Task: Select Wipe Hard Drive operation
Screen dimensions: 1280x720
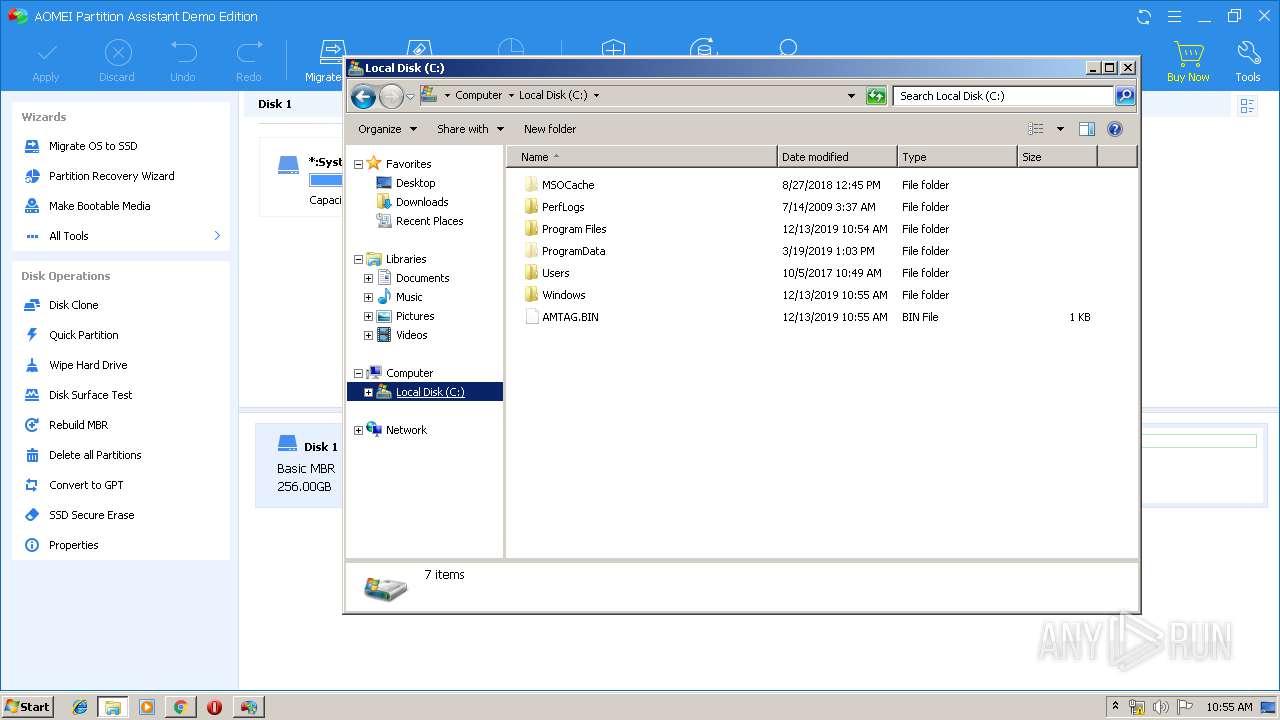Action: coord(88,365)
